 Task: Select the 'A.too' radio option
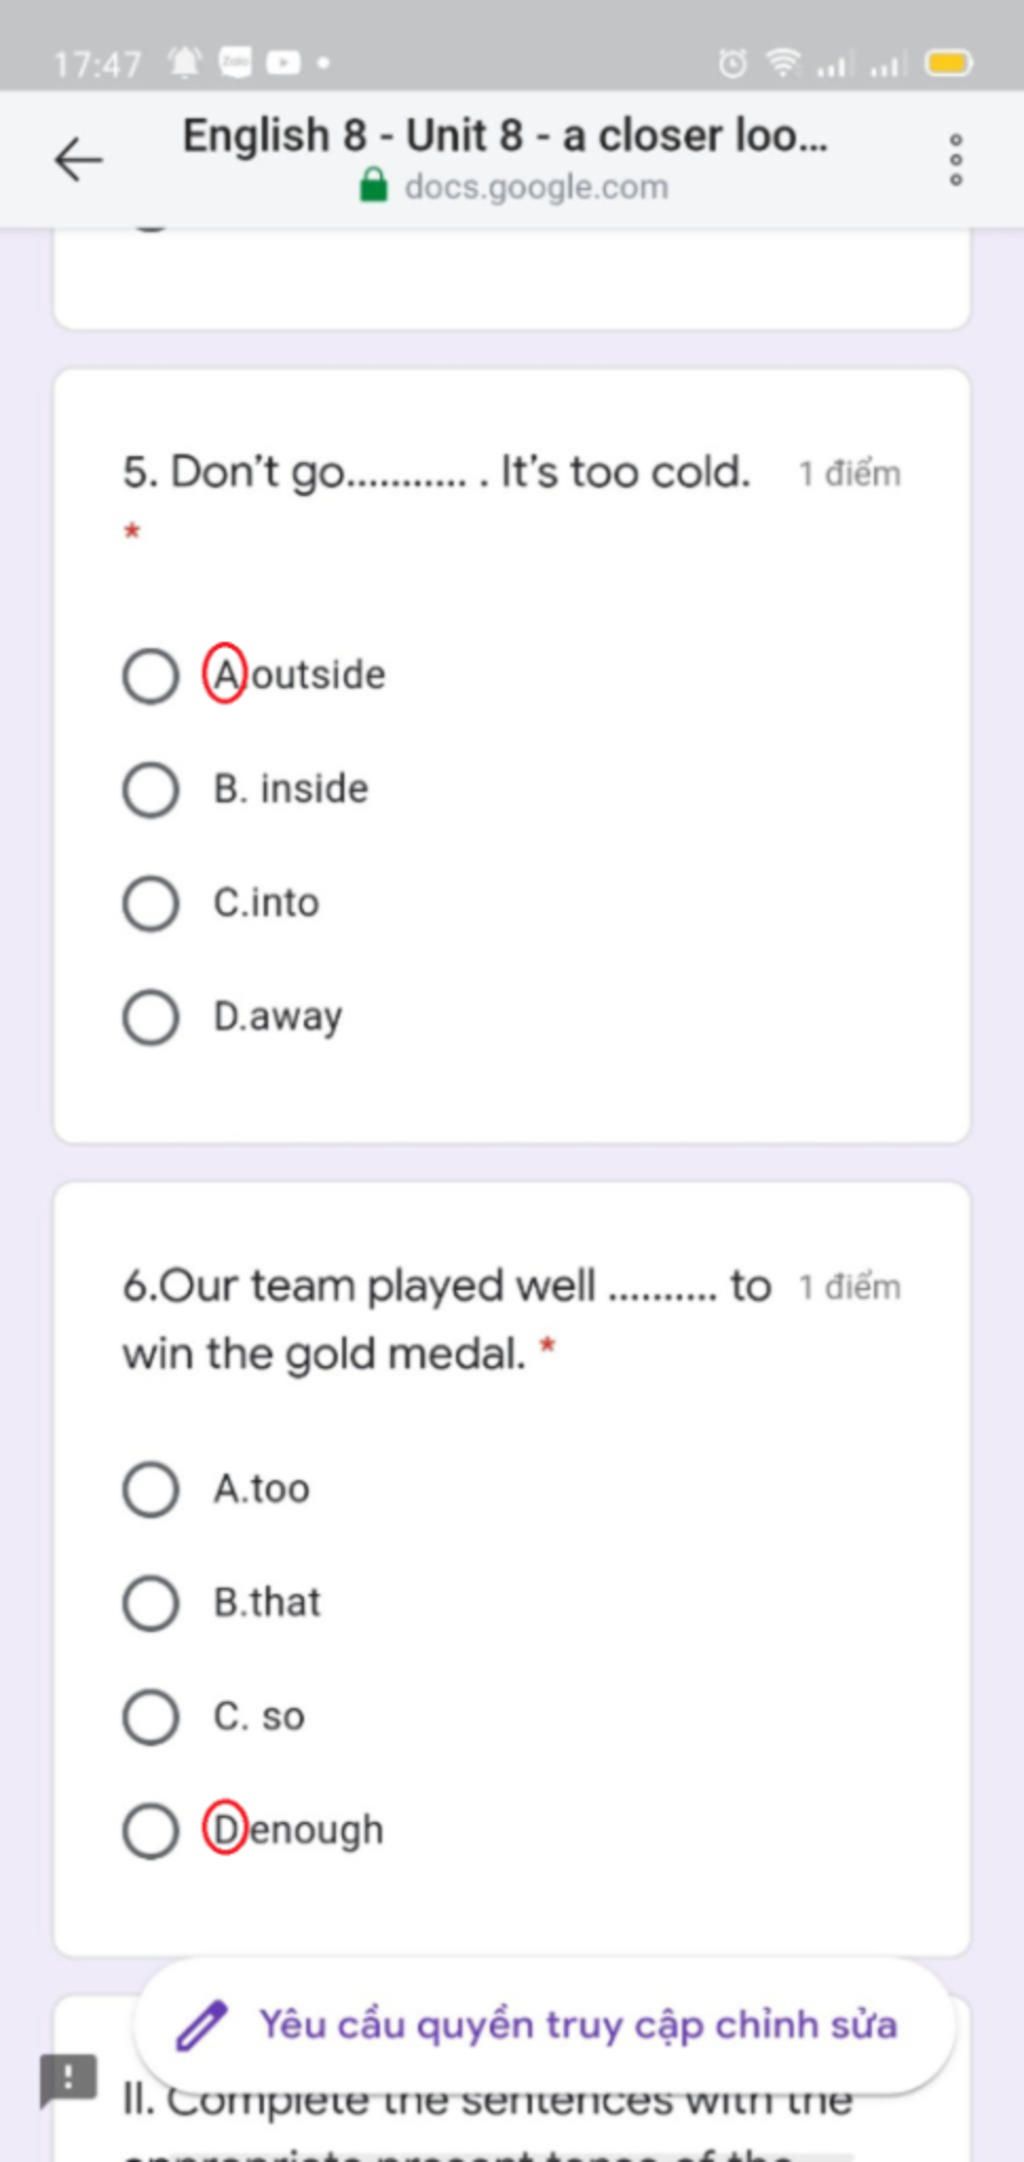click(151, 1489)
